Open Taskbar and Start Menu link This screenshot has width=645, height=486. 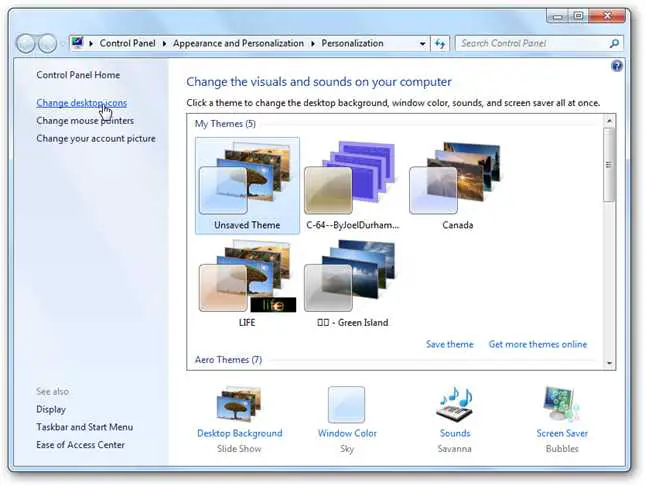coord(85,427)
